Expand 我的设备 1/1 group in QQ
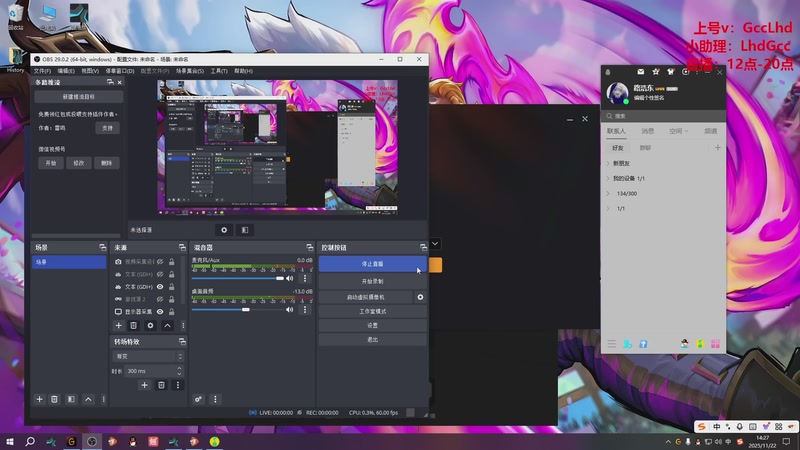Screen dimensions: 800x450 click(608, 179)
